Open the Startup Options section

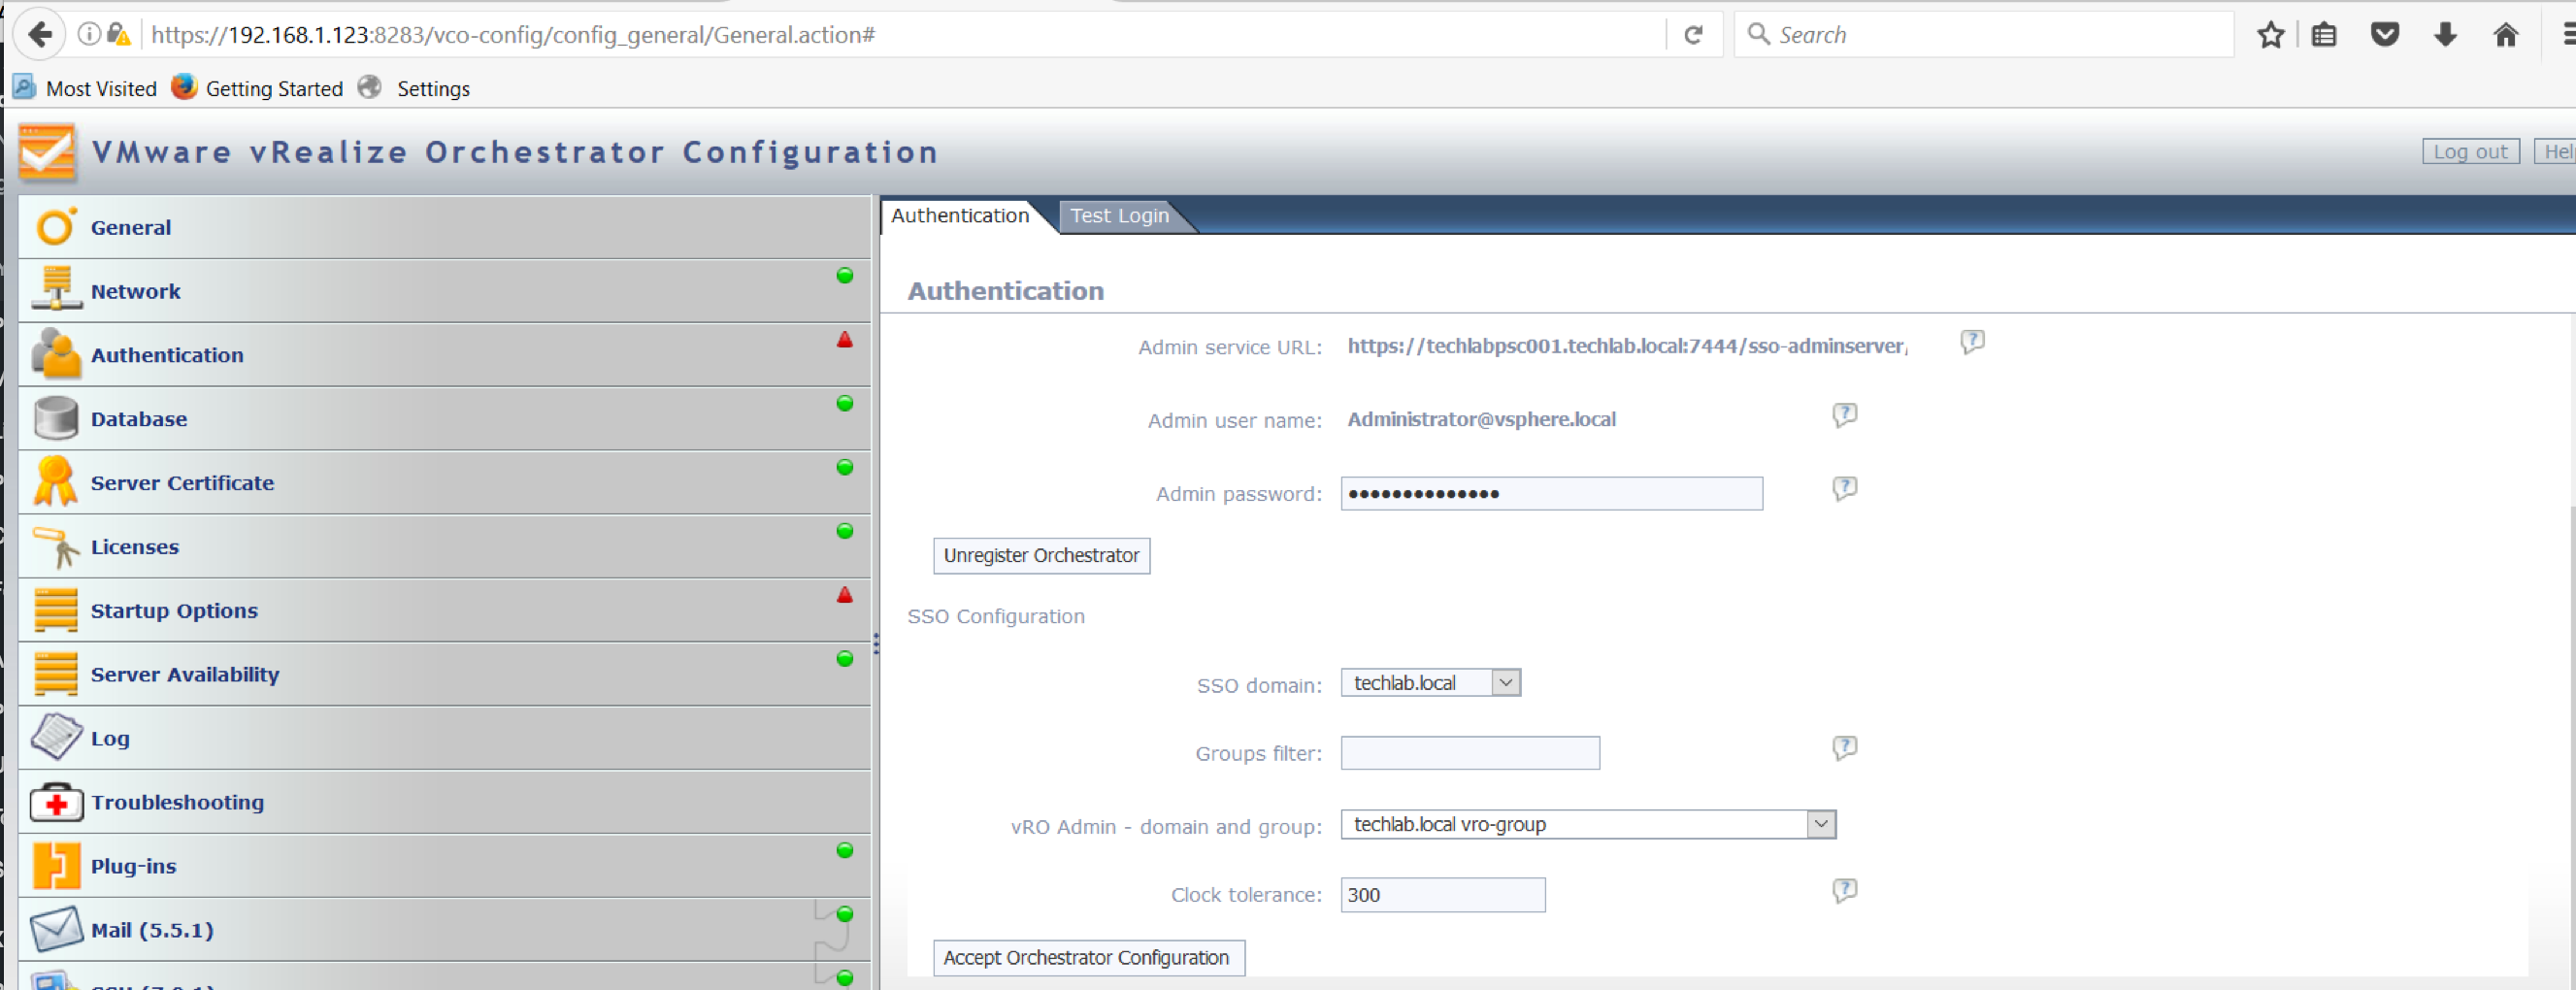444,611
